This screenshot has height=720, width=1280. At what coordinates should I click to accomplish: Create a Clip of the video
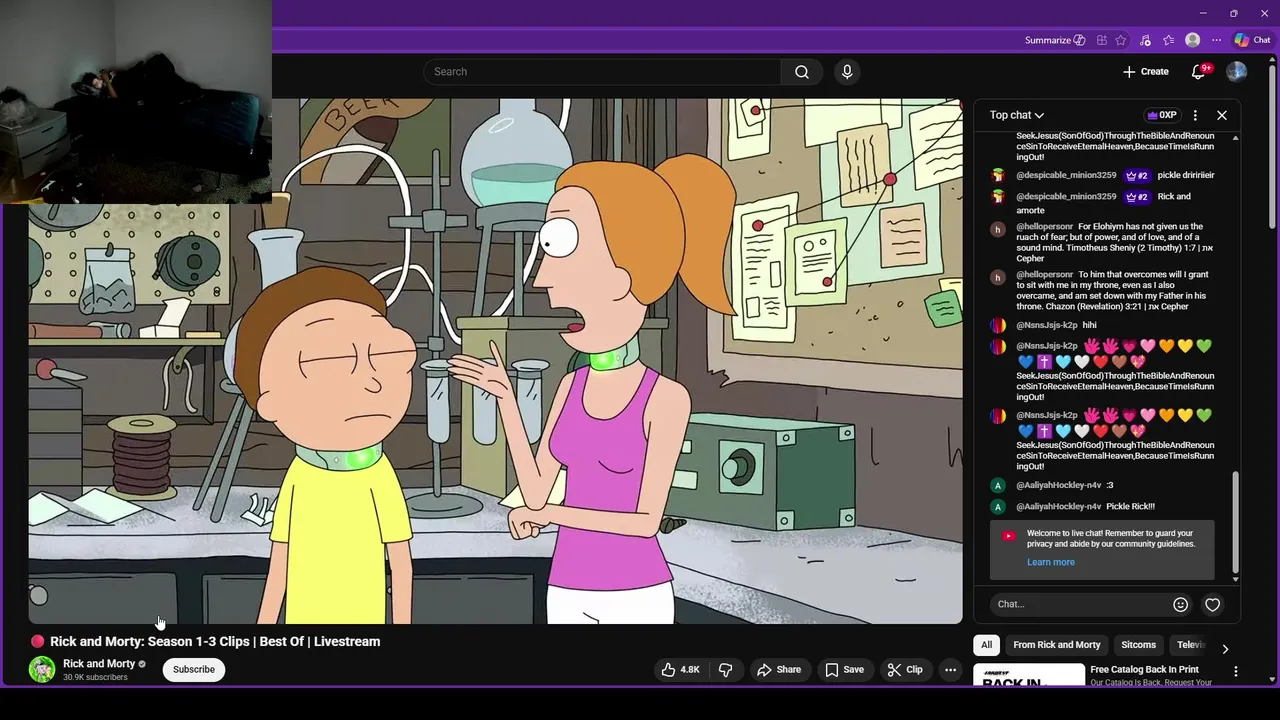coord(905,670)
